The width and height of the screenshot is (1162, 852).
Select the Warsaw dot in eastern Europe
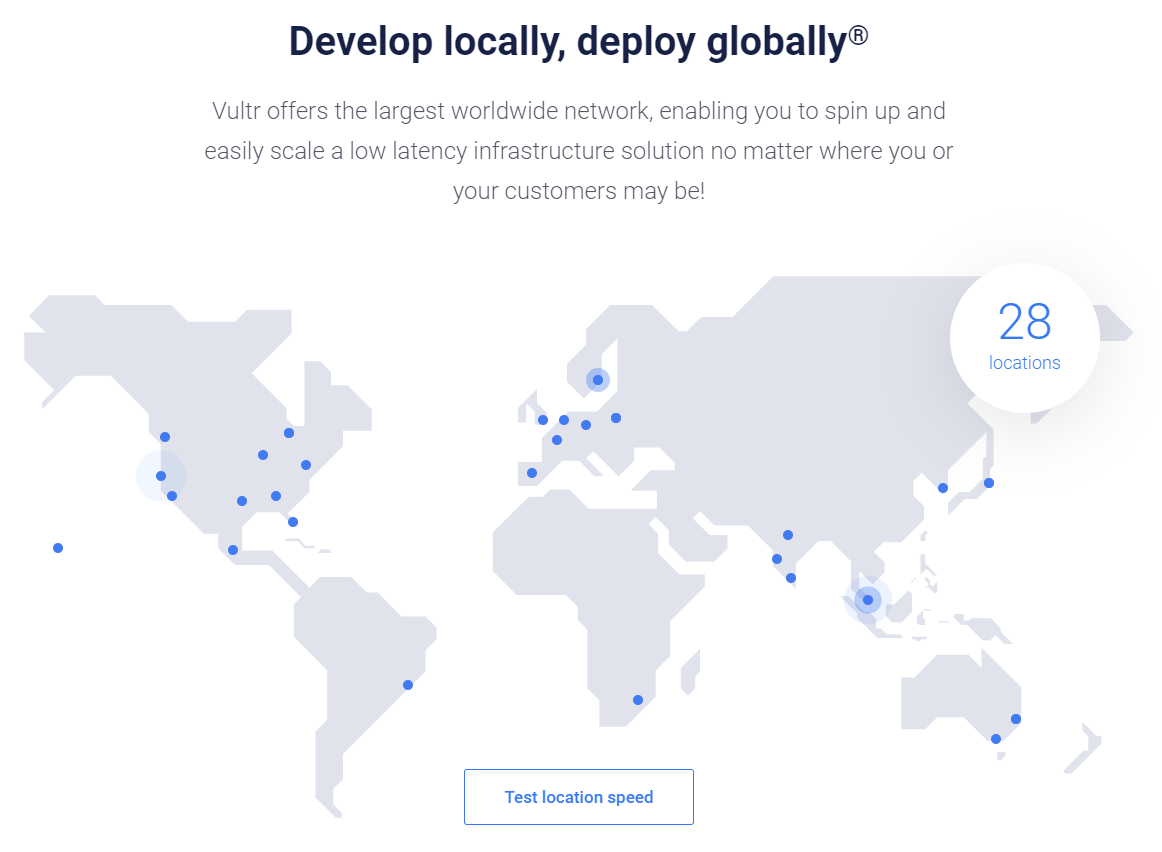[616, 419]
